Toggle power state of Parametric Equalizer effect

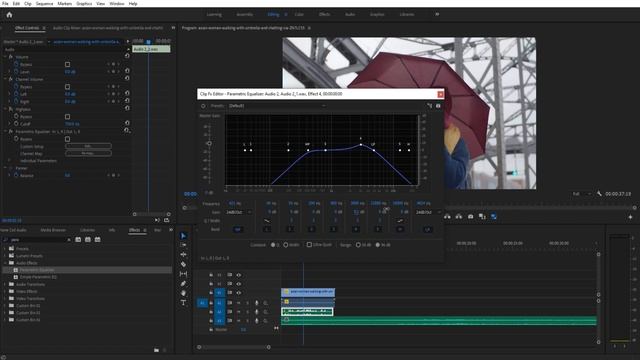[x=203, y=106]
